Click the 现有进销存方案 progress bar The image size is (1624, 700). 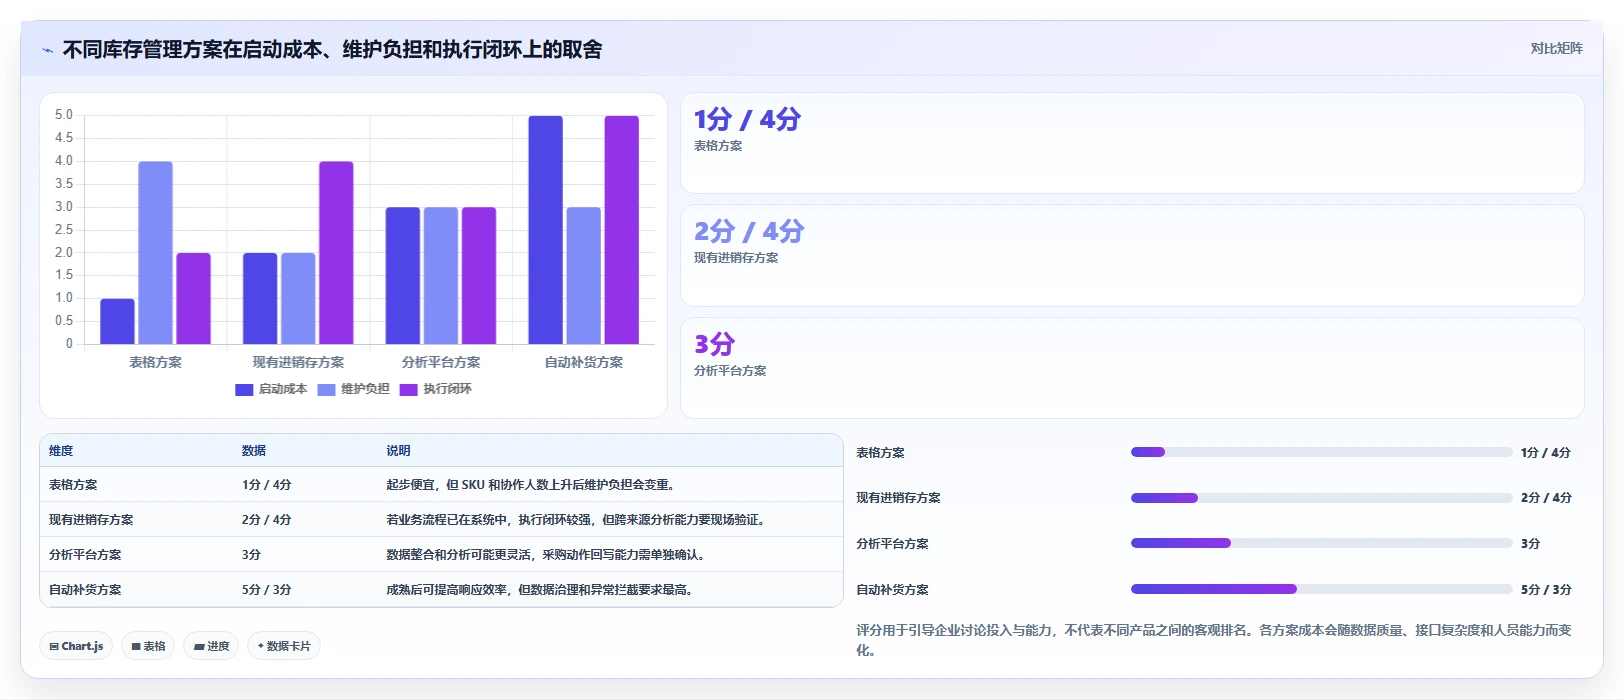1321,498
